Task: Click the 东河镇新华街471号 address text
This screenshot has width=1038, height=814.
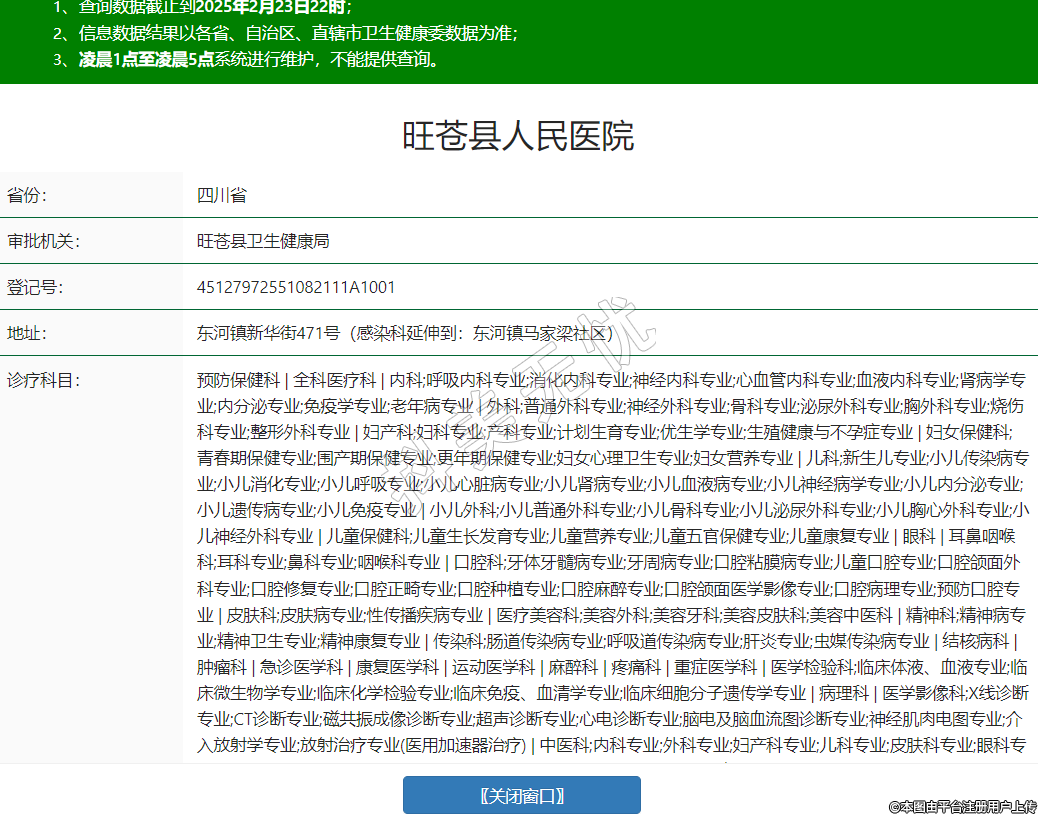Action: pos(268,333)
